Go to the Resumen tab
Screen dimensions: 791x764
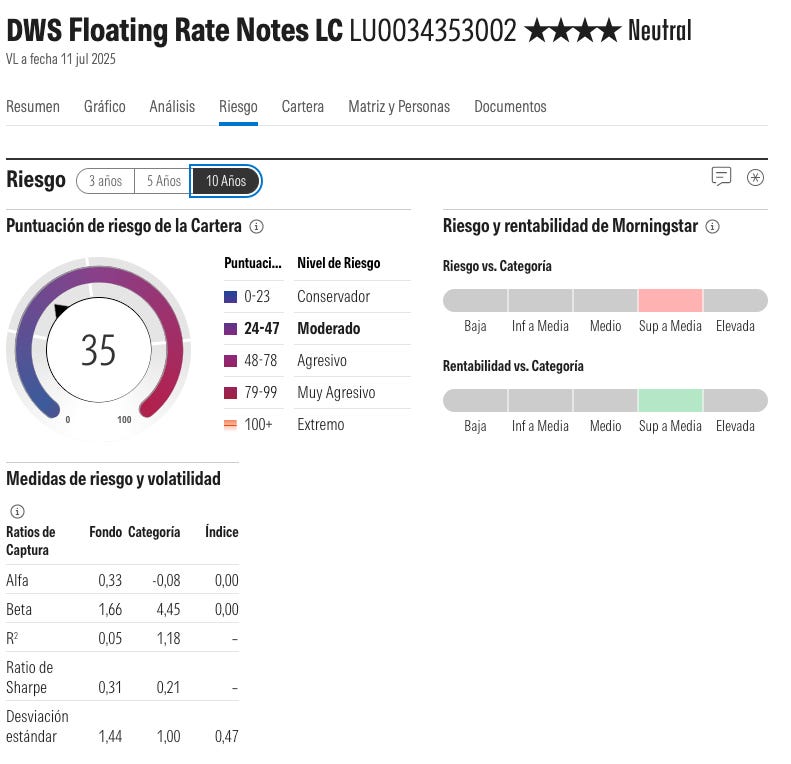tap(33, 106)
